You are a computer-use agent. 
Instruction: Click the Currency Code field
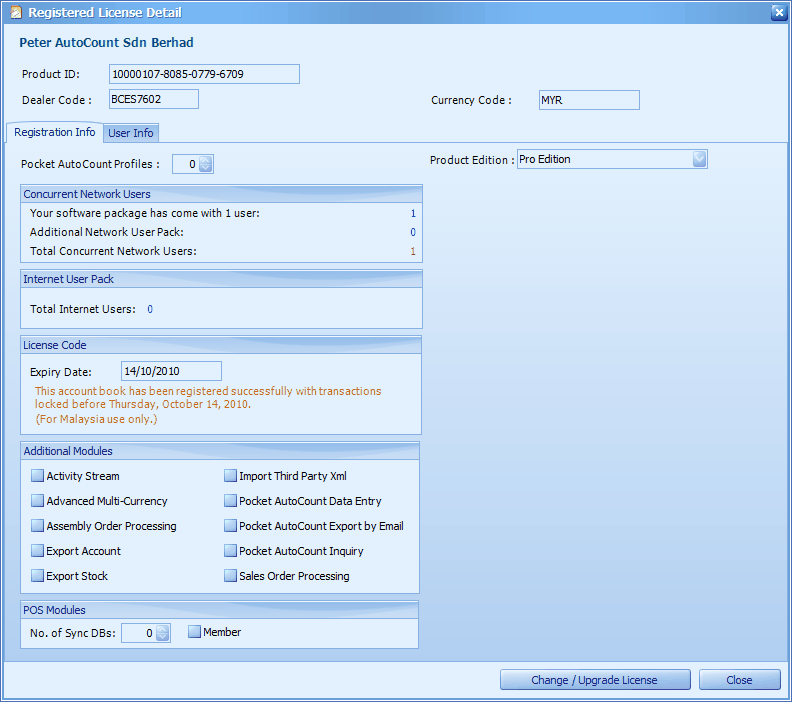click(x=589, y=100)
